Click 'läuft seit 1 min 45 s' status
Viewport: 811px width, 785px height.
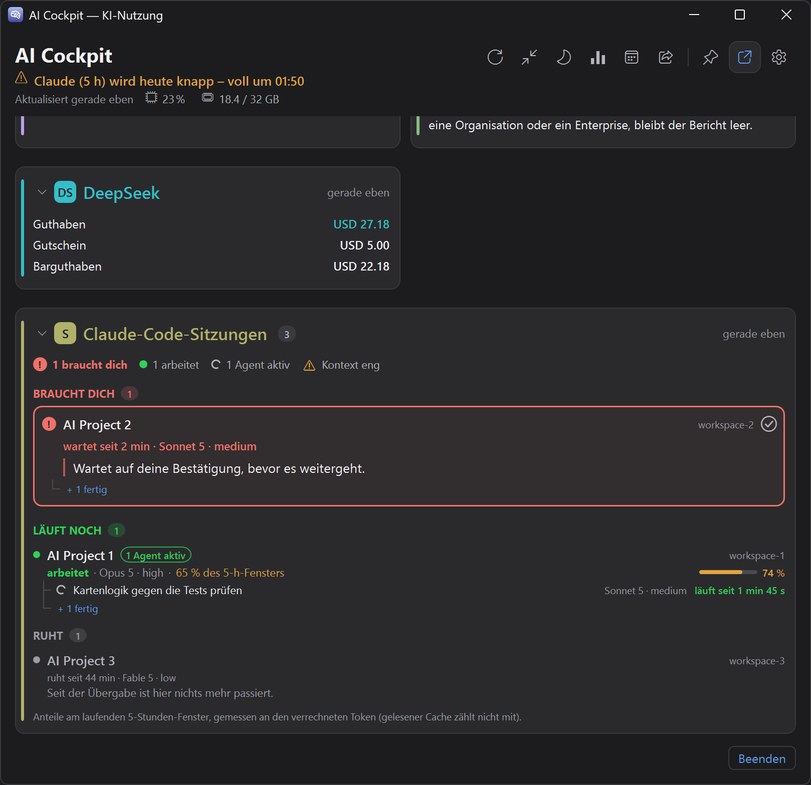tap(740, 591)
